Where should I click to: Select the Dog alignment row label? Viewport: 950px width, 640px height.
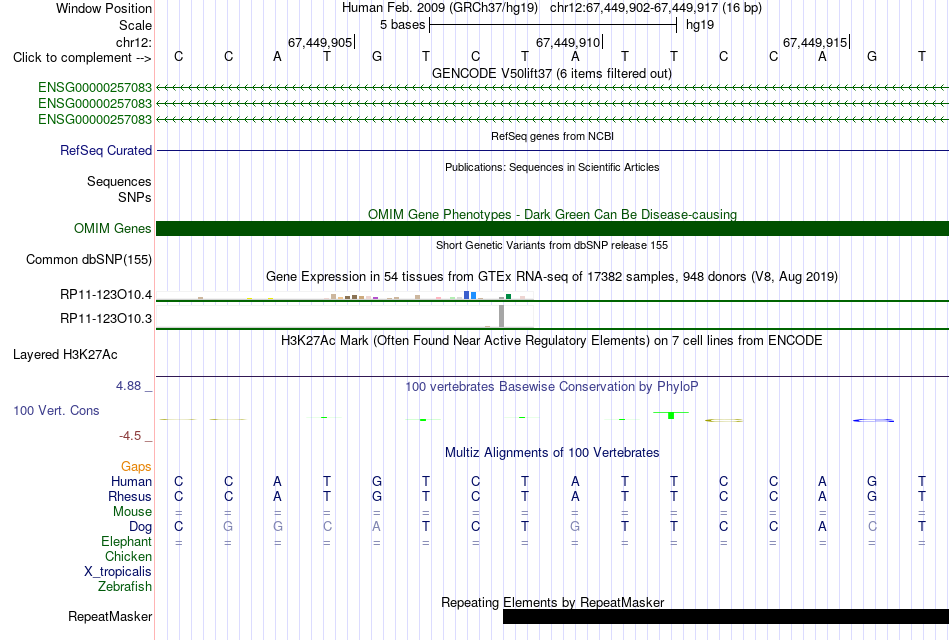pos(140,527)
